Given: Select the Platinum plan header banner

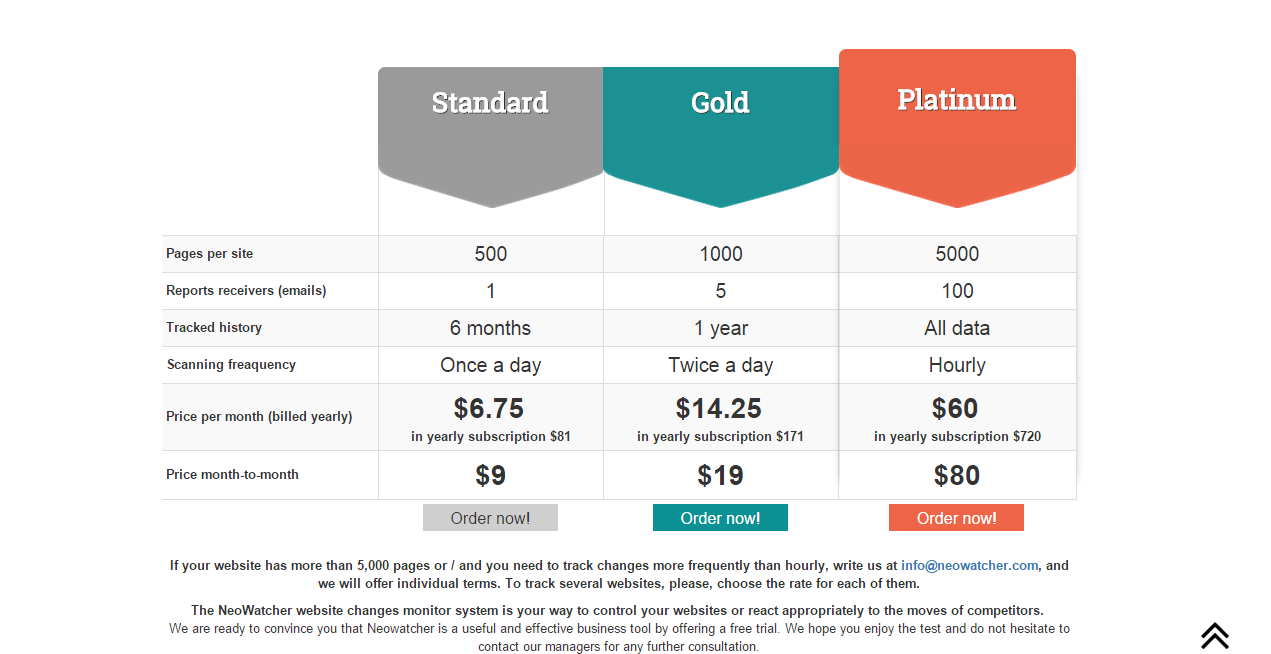Looking at the screenshot, I should (x=957, y=115).
